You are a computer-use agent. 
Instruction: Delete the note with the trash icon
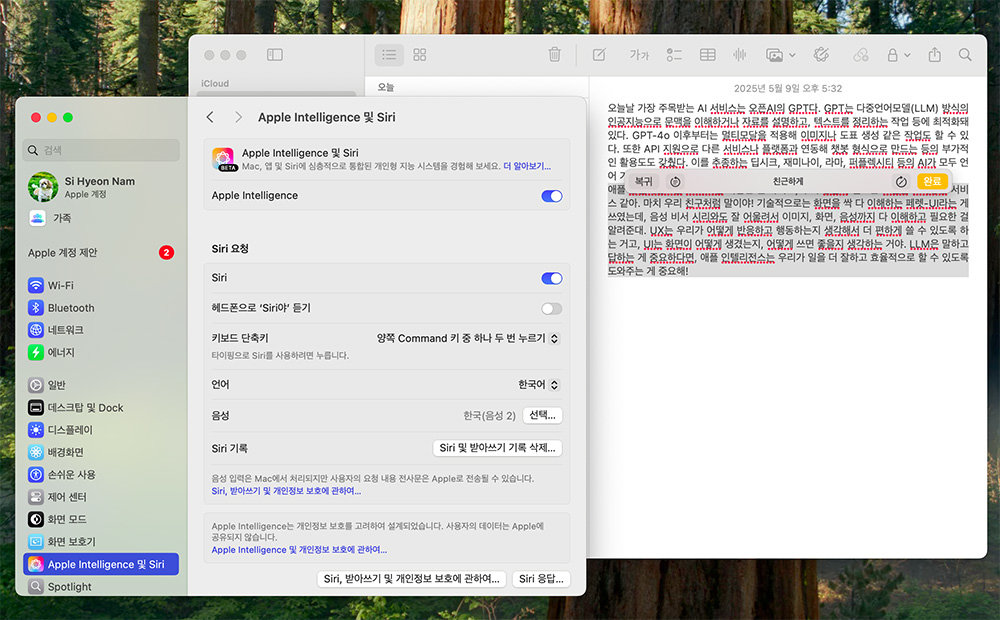(555, 55)
